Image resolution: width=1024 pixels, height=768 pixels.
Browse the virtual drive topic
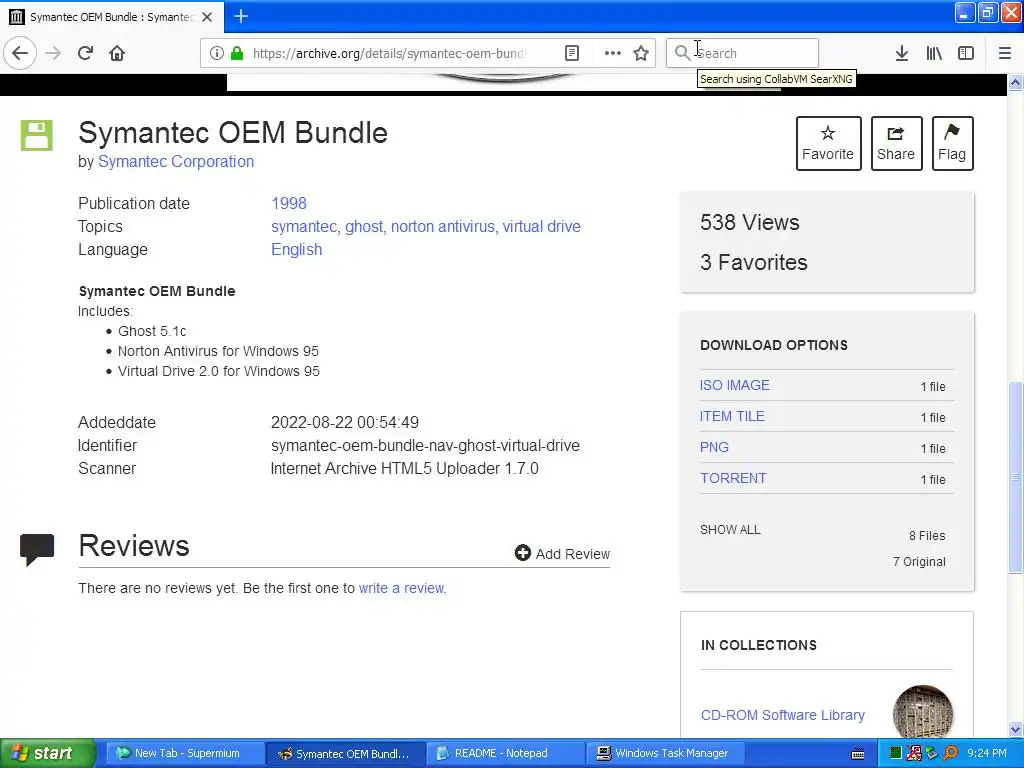coord(541,227)
